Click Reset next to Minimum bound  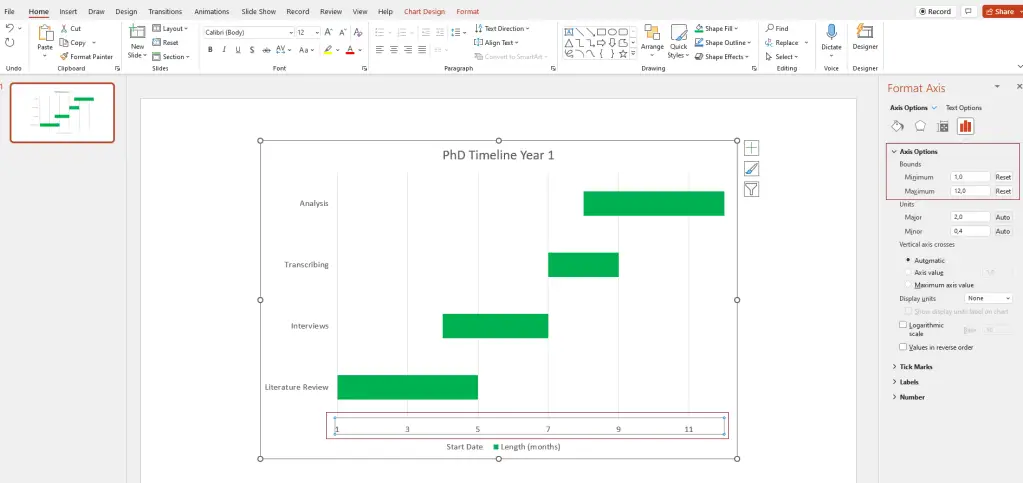click(x=1003, y=177)
